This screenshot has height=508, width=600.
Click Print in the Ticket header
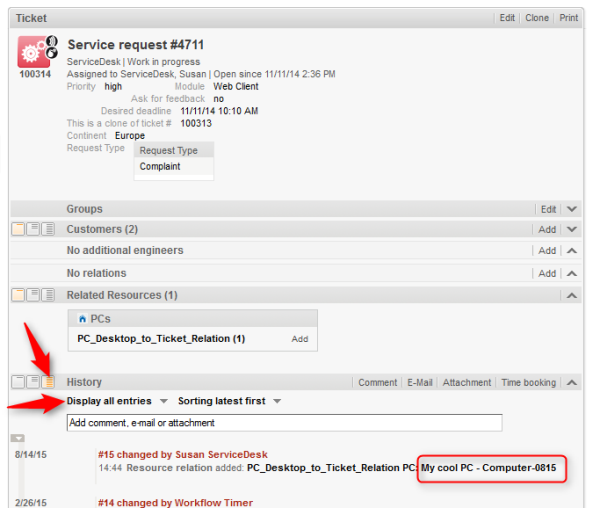(x=569, y=18)
